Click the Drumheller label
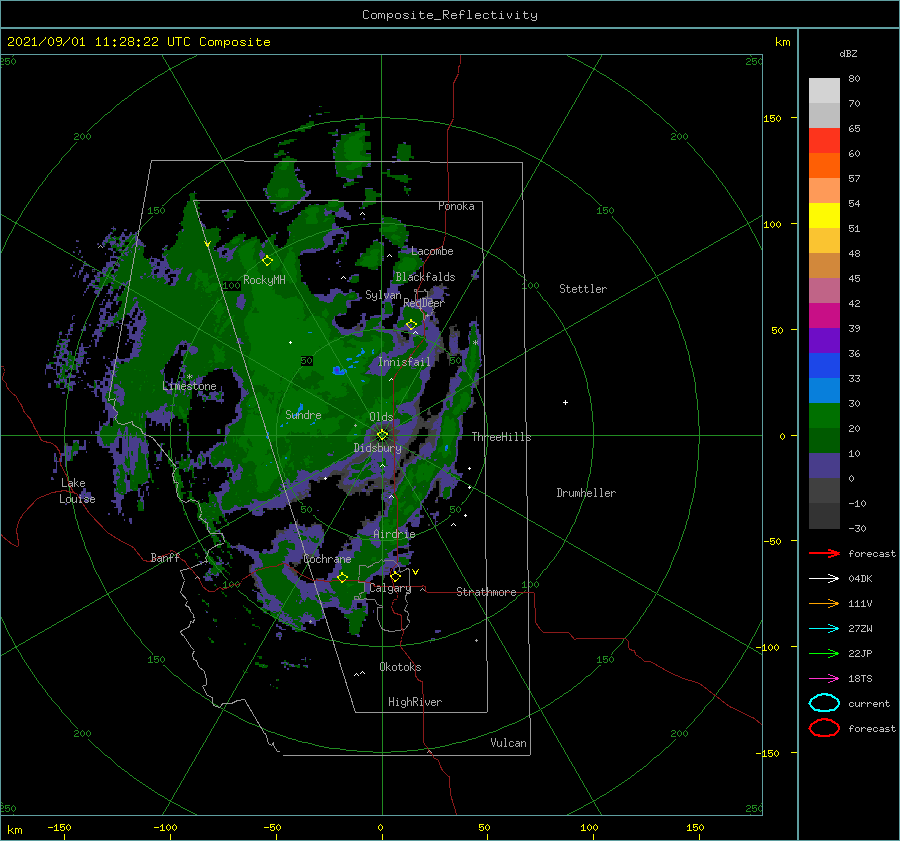900x841 pixels. (586, 493)
